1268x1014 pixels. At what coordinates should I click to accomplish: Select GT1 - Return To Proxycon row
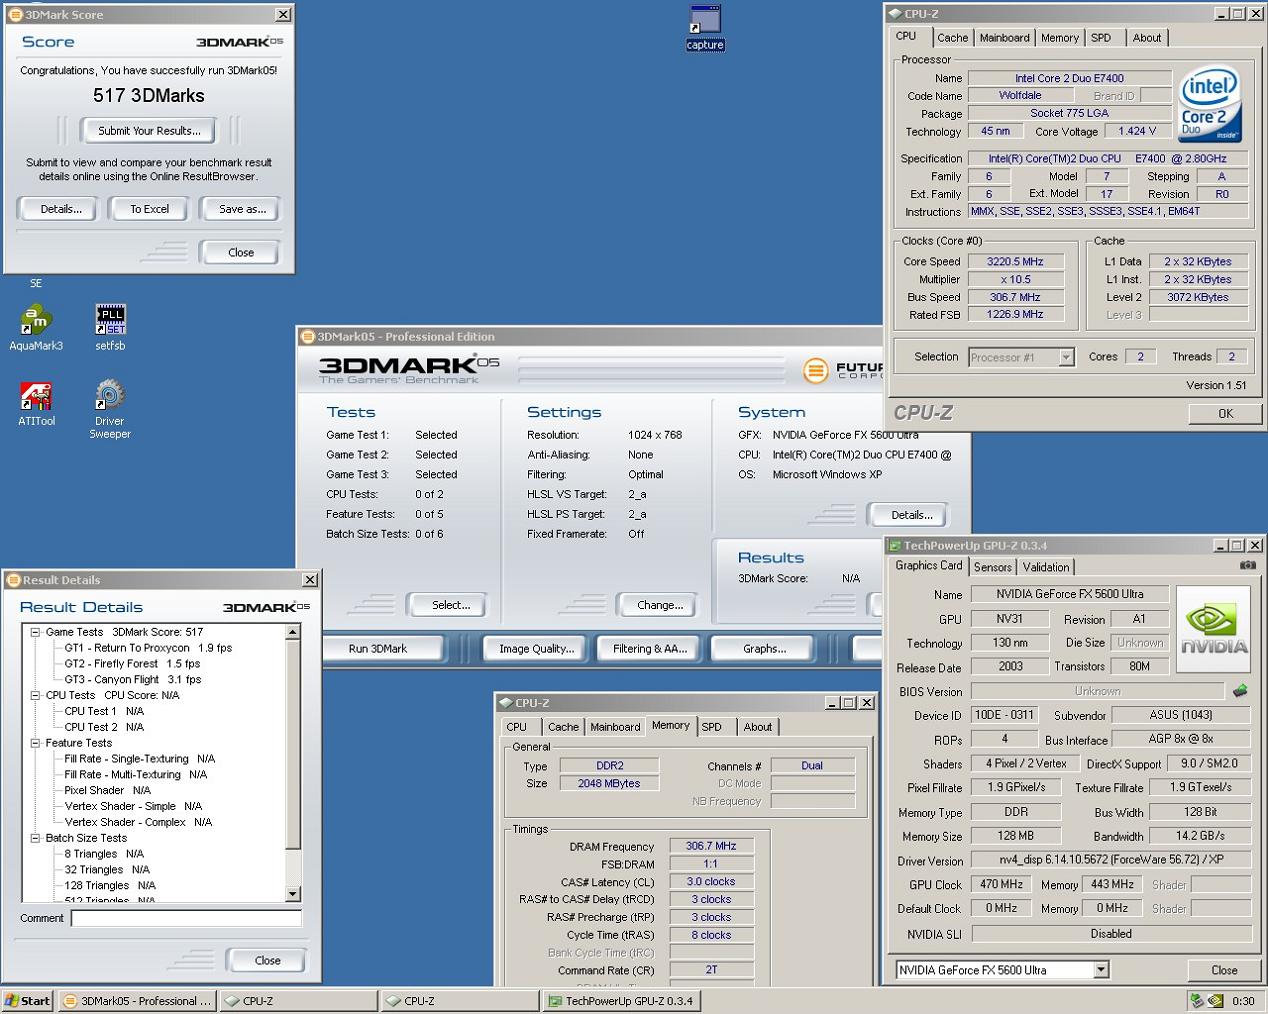pos(148,648)
